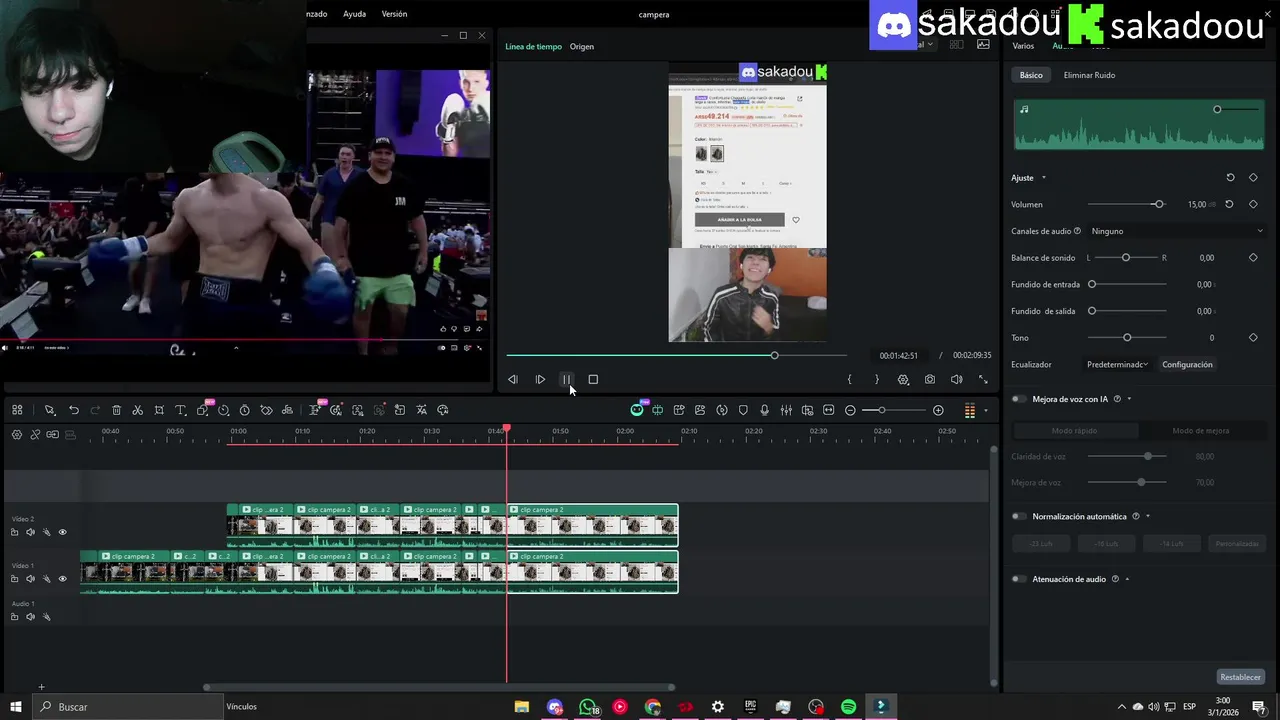
Task: Expand the Atenuación de audio section arrow
Action: tap(1127, 579)
